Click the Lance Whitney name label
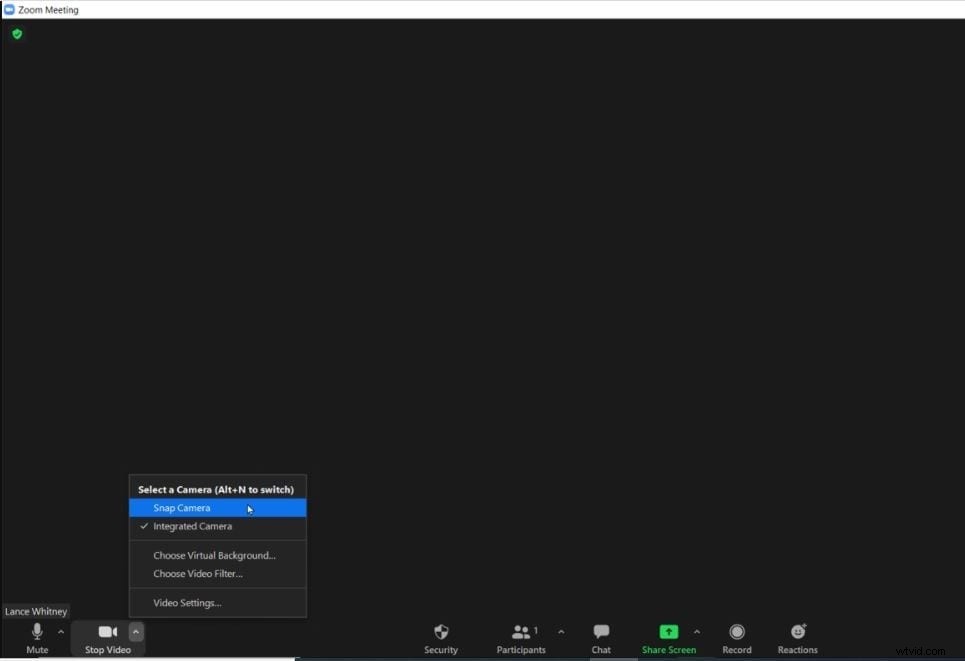The image size is (965, 661). [x=36, y=611]
